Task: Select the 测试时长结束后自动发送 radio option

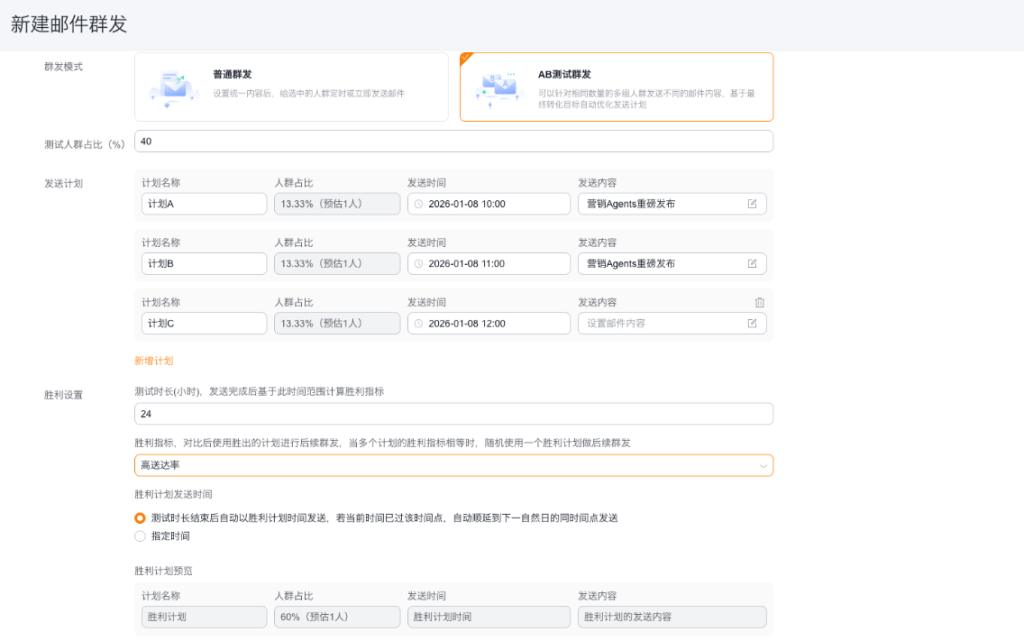Action: pos(140,518)
